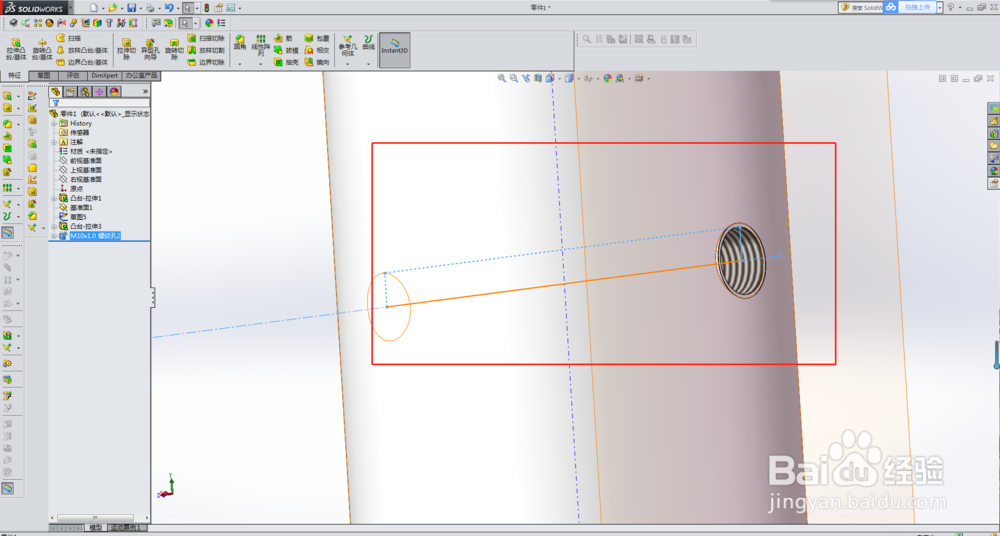Click the Undo arrow icon
1000x536 pixels.
168,8
